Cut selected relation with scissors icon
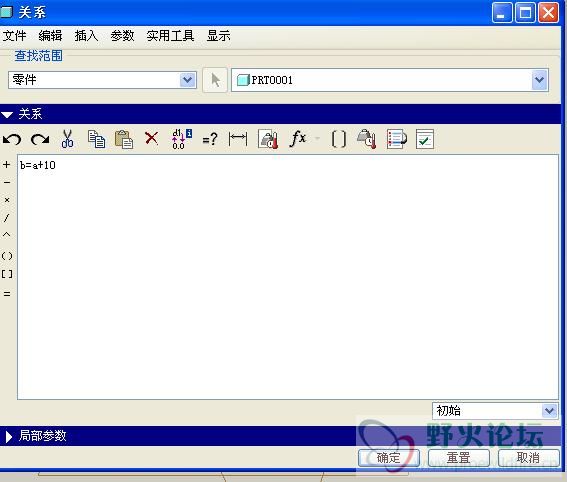 click(x=67, y=139)
